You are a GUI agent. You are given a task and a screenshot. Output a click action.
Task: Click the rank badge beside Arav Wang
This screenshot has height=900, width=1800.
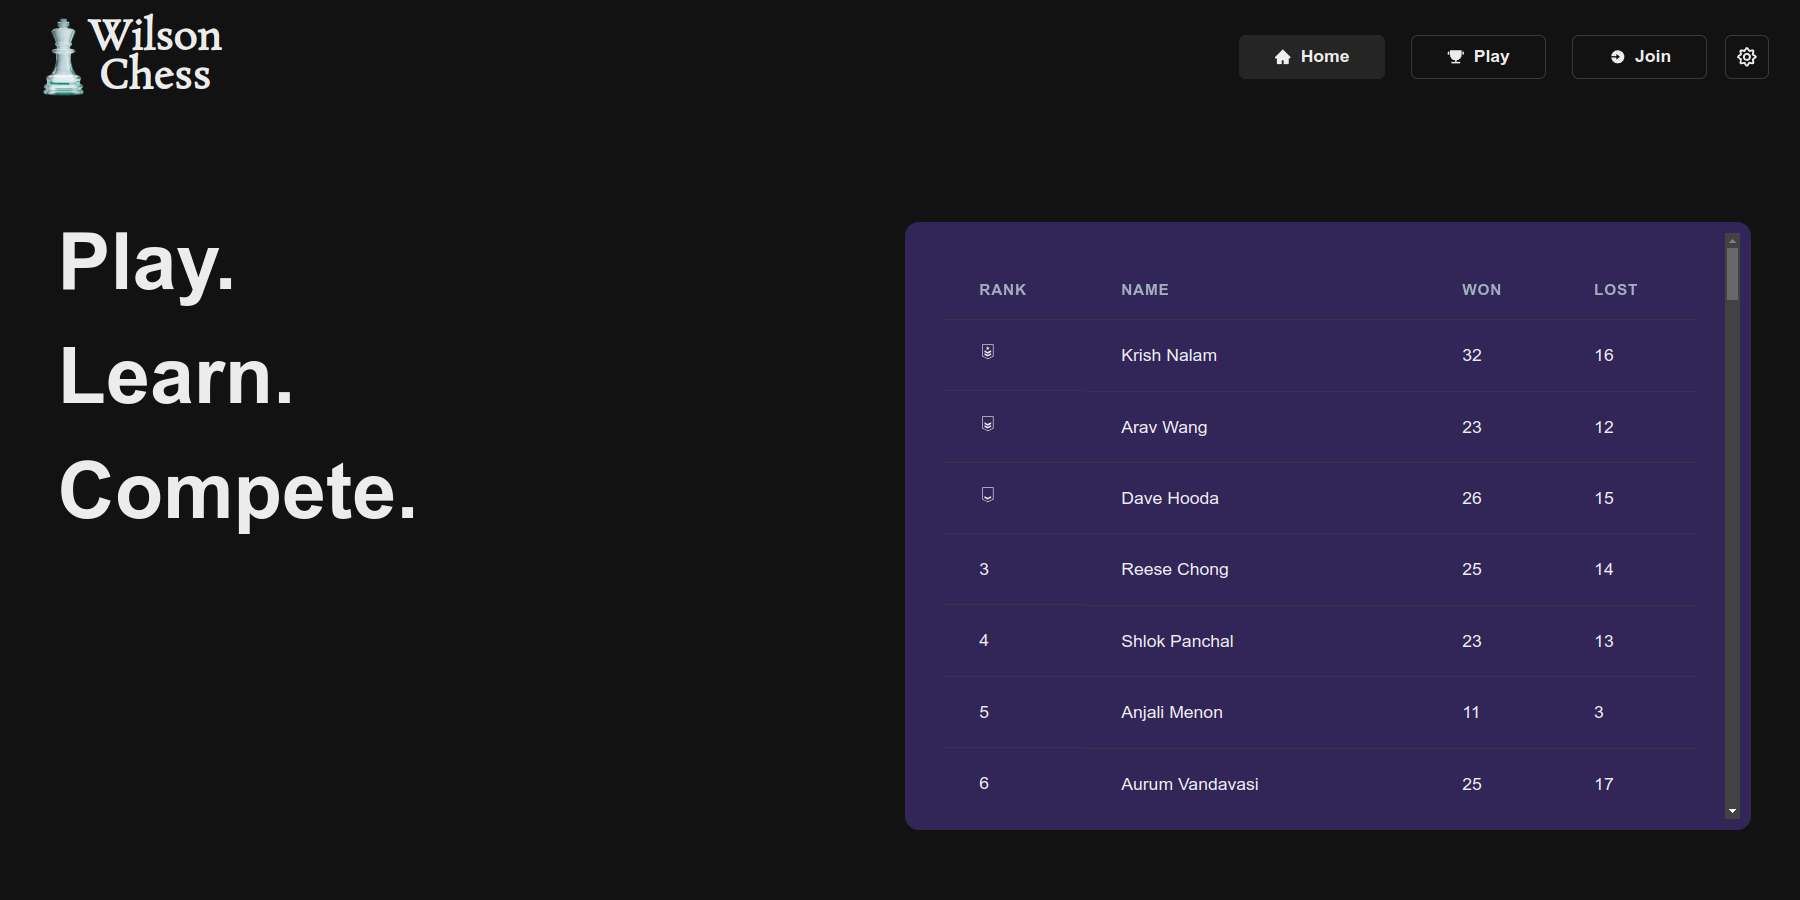click(x=987, y=424)
